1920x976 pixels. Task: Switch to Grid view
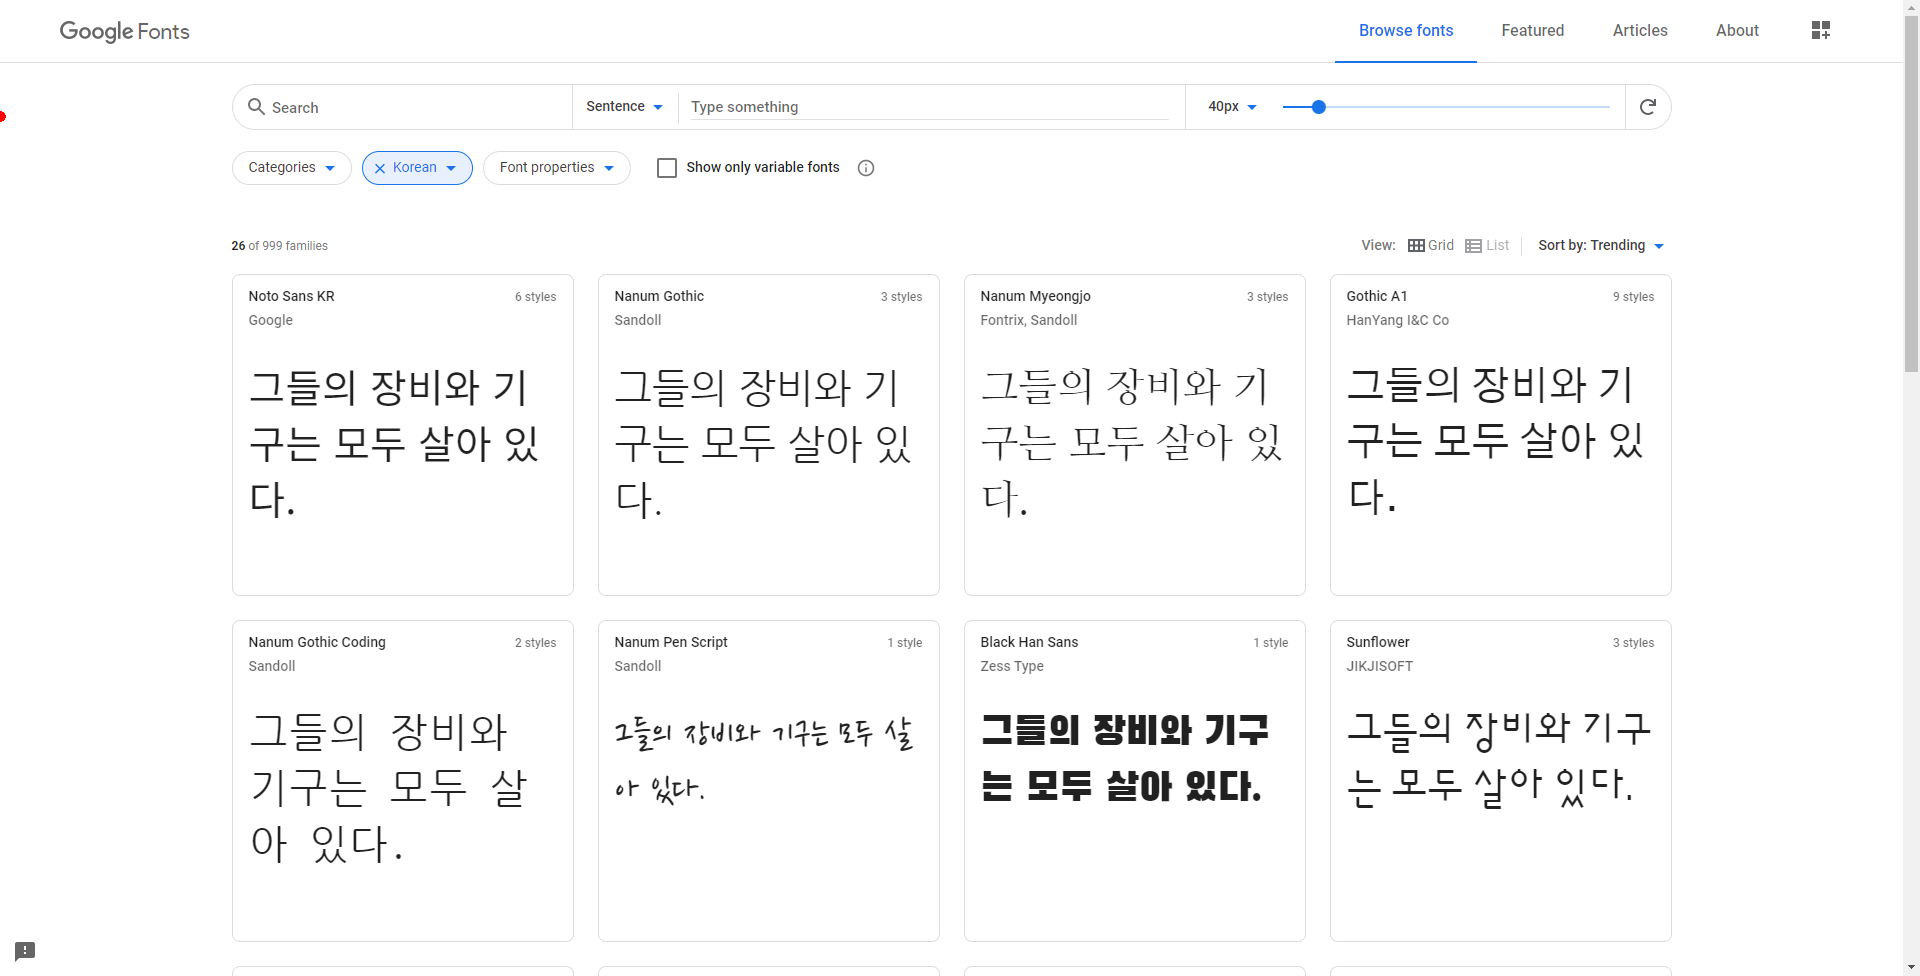click(x=1431, y=245)
